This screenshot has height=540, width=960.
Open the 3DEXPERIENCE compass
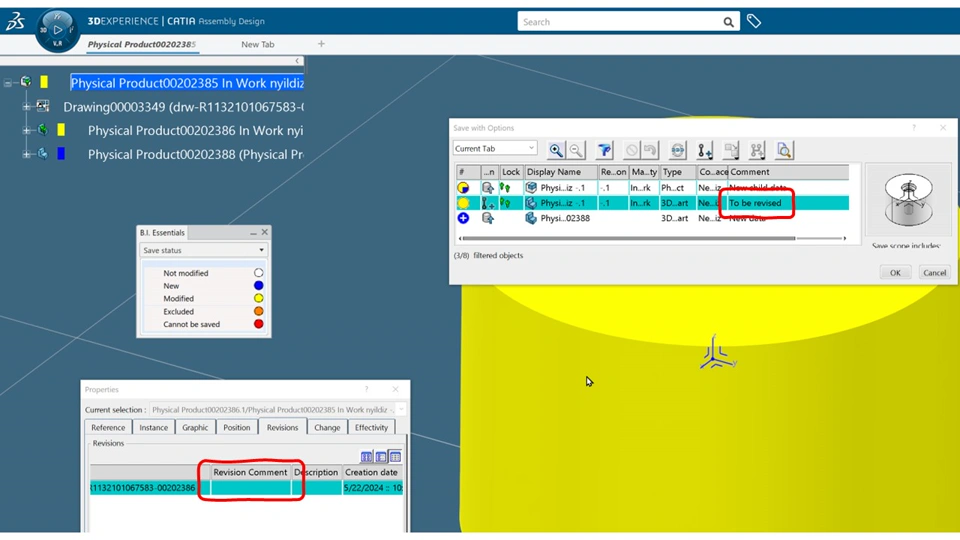point(57,30)
